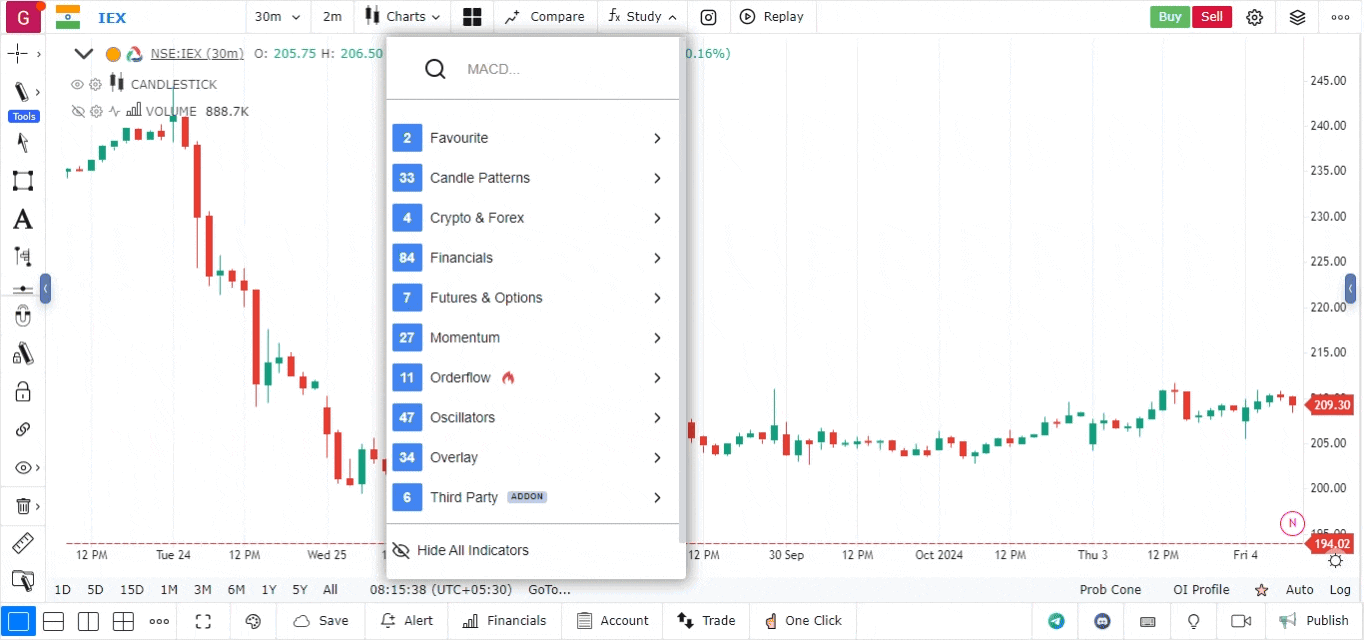Toggle visibility of the Candlestick series

(x=77, y=85)
